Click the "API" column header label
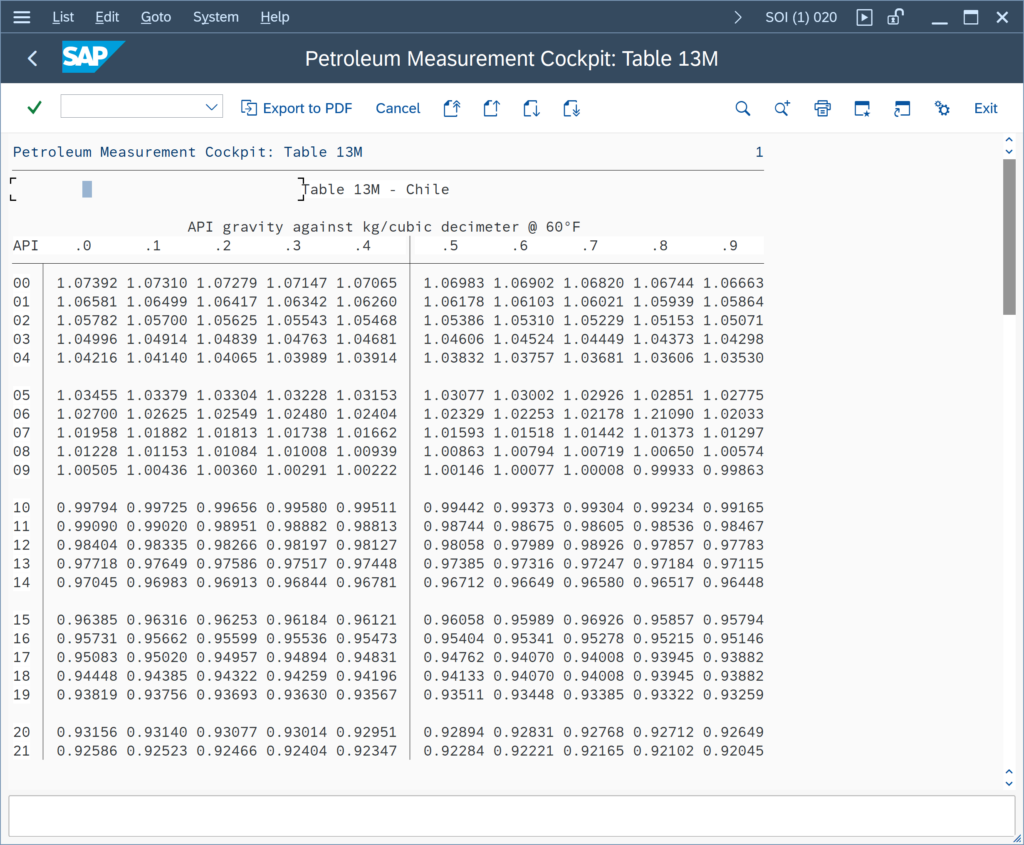Viewport: 1024px width, 845px height. coord(25,246)
